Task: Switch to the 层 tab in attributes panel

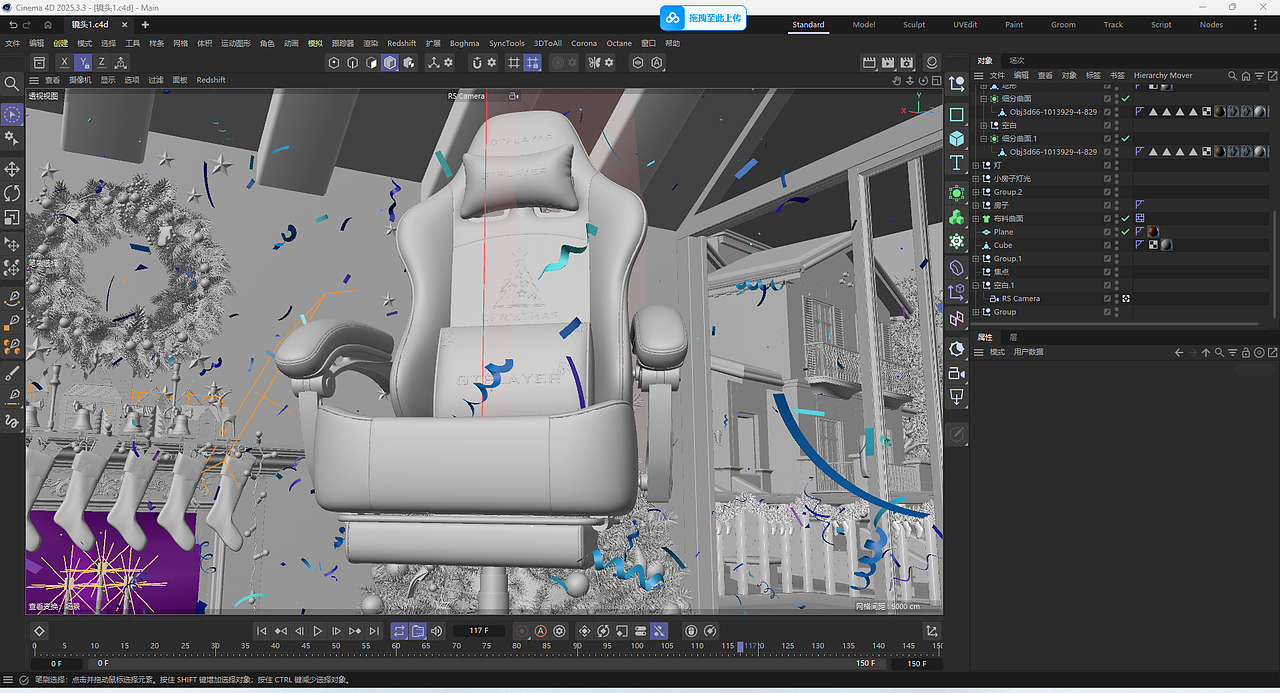Action: 1013,337
